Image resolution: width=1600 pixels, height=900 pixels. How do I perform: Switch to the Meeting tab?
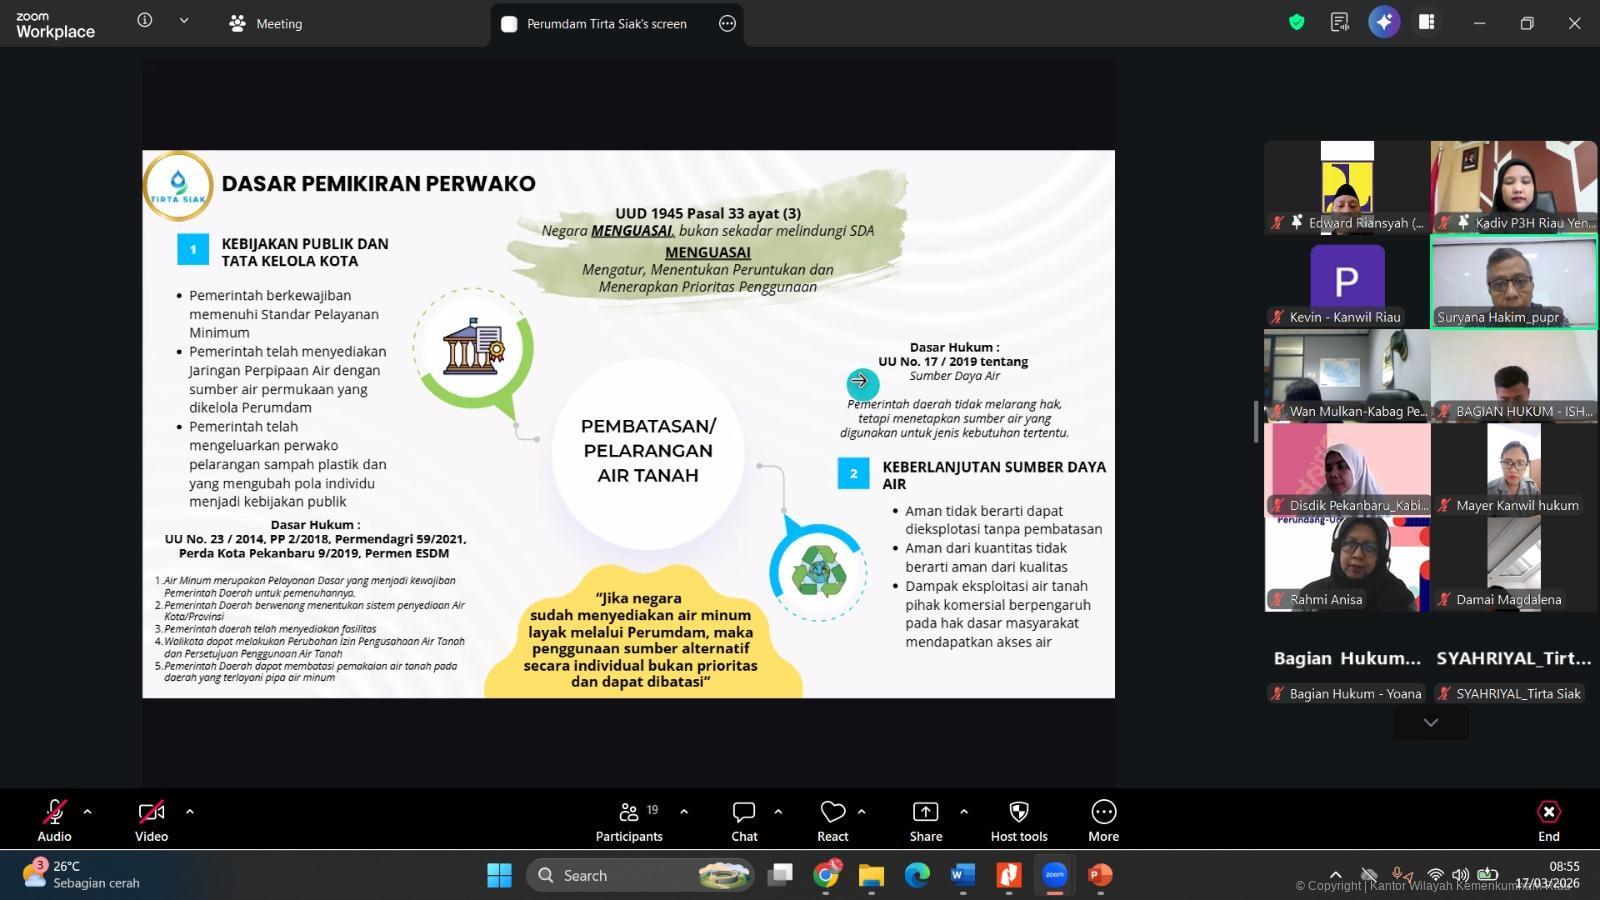click(266, 23)
